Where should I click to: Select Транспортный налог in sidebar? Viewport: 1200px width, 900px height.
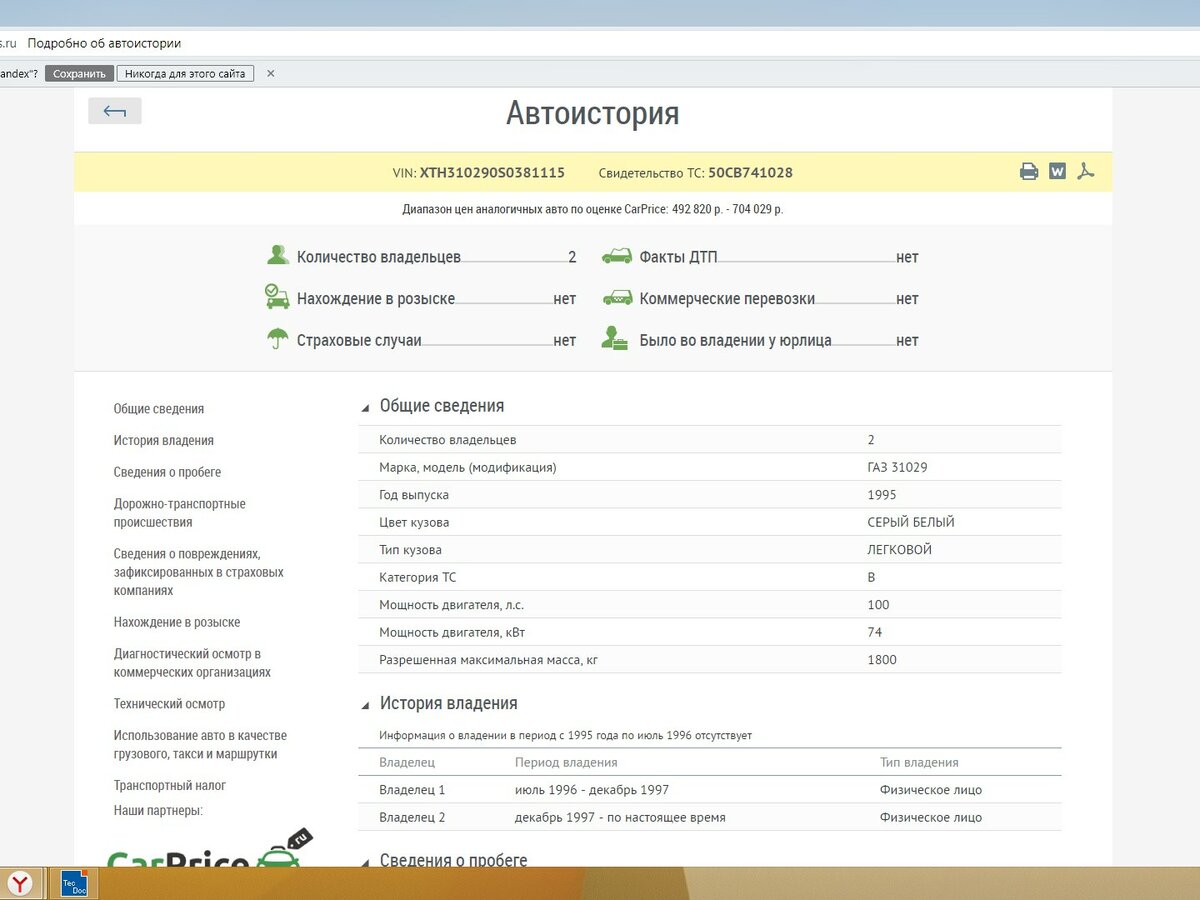coord(169,785)
